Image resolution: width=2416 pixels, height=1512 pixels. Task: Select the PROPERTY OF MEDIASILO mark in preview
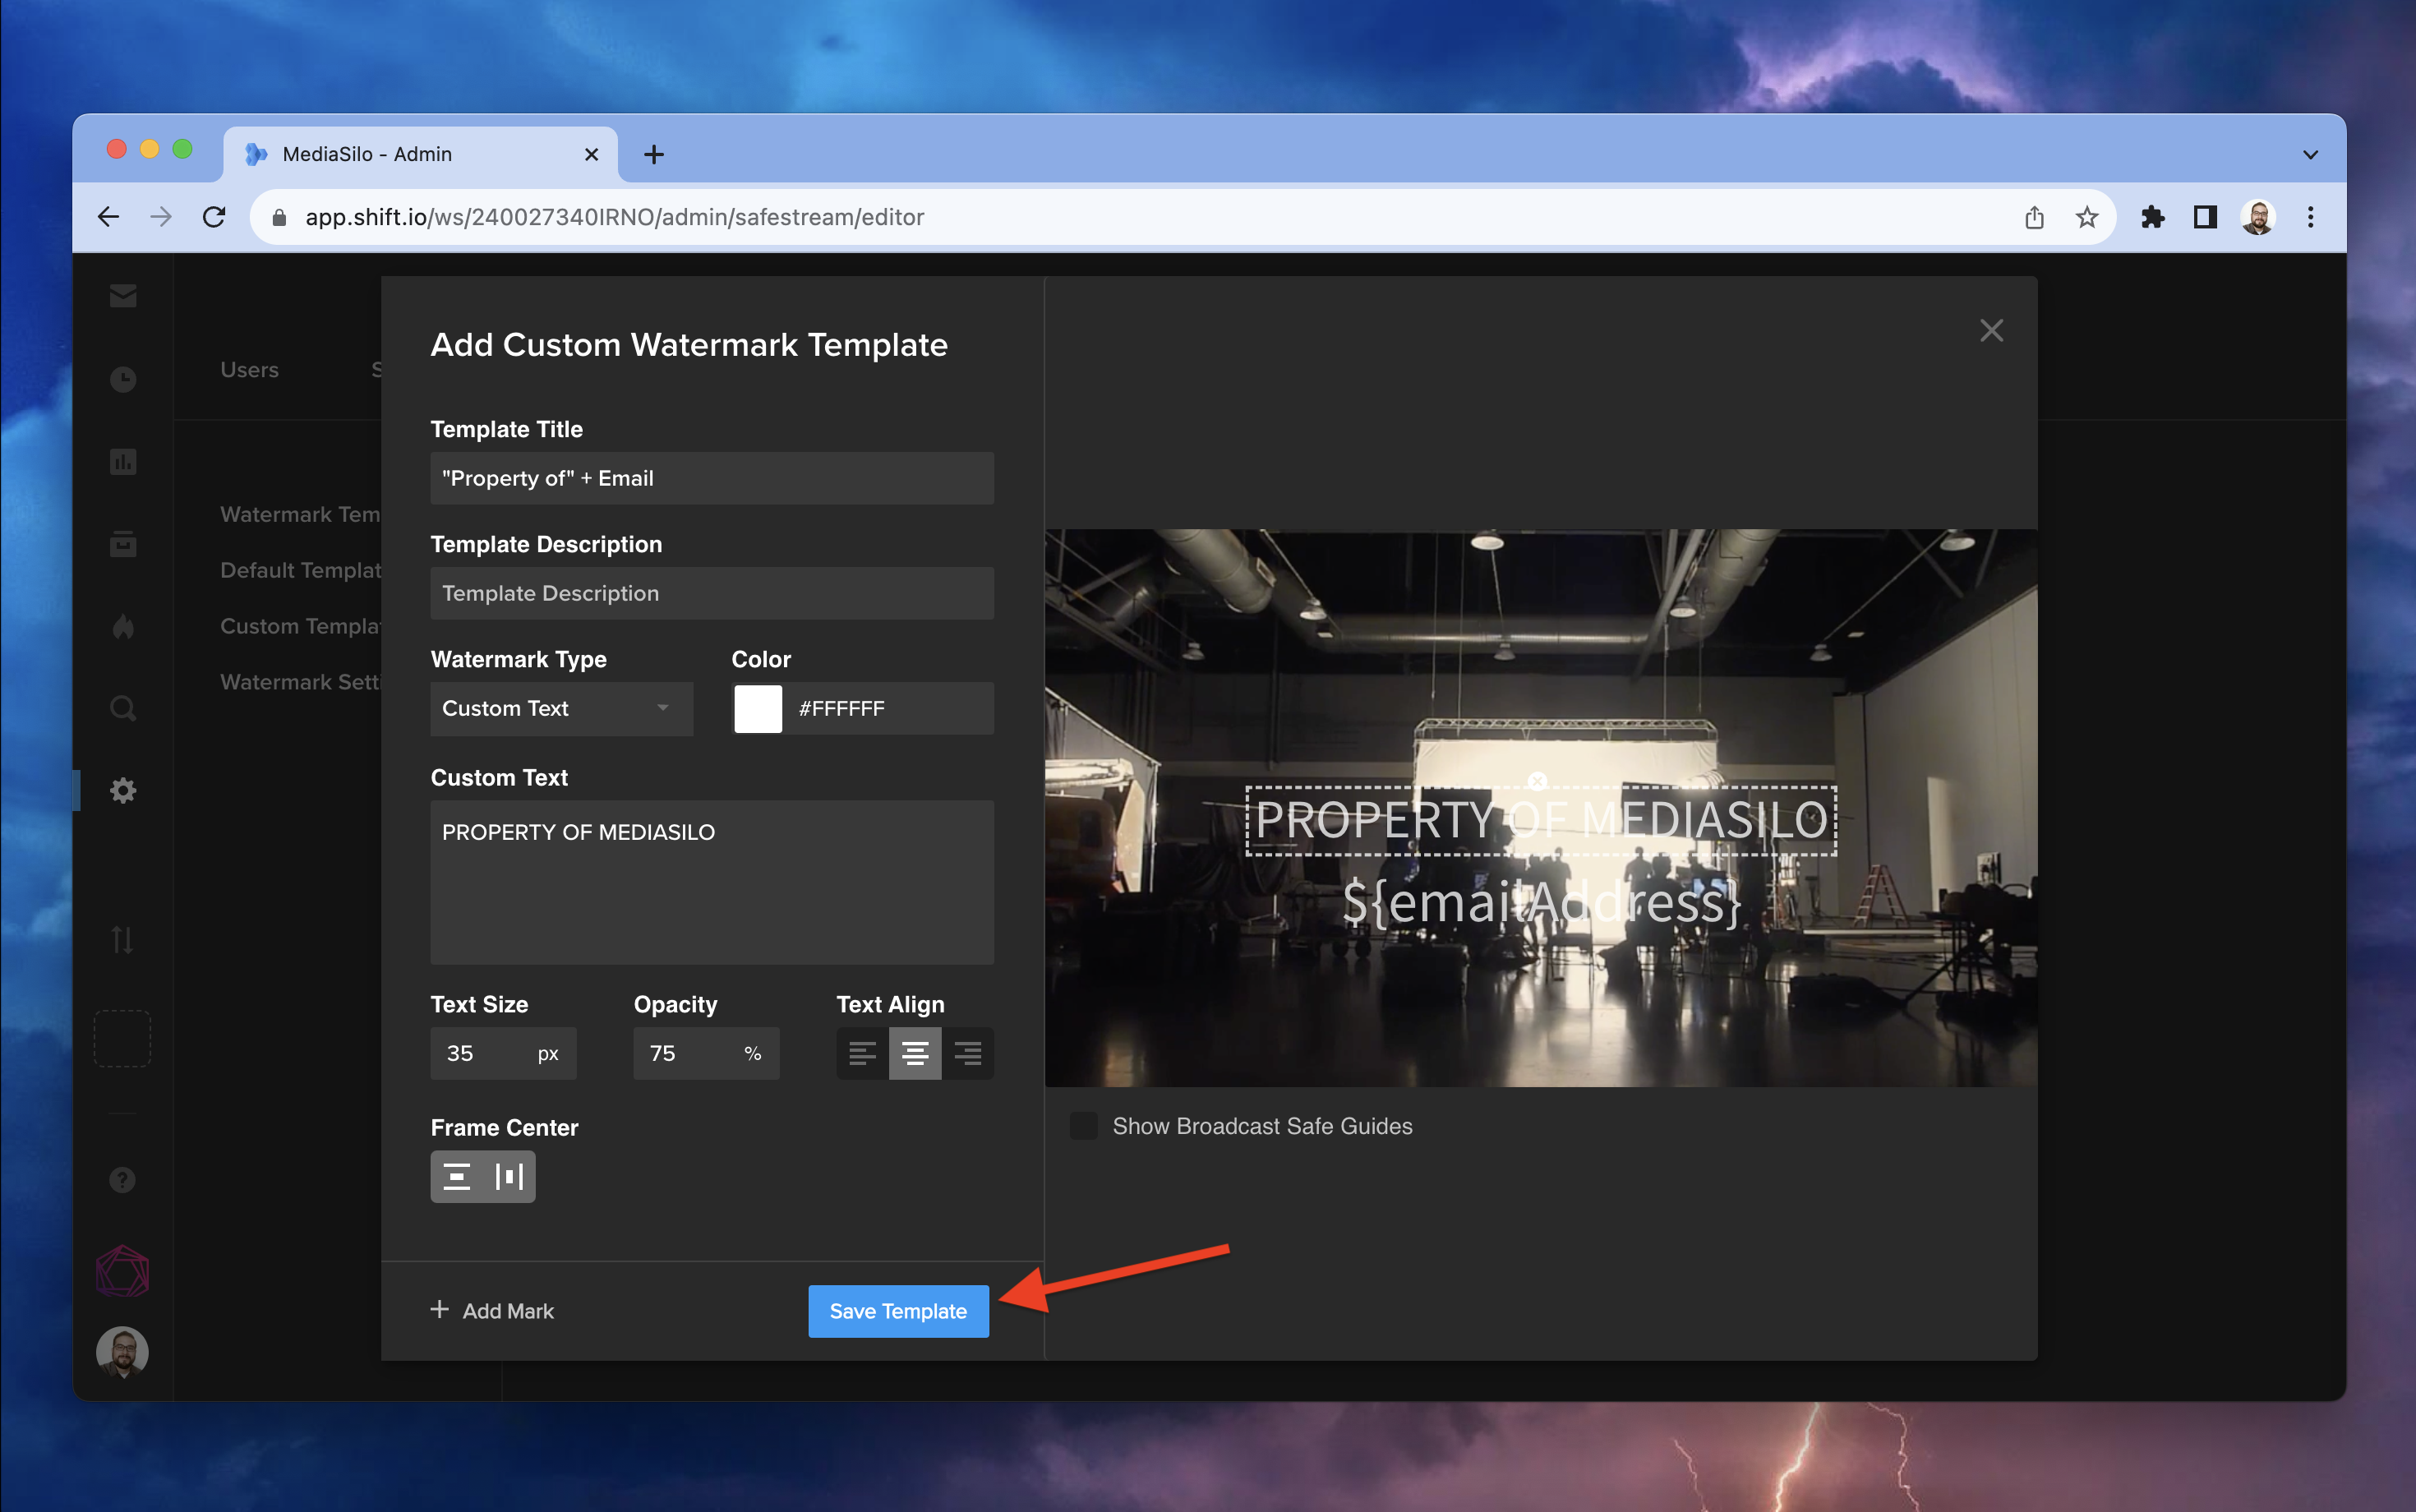point(1541,821)
